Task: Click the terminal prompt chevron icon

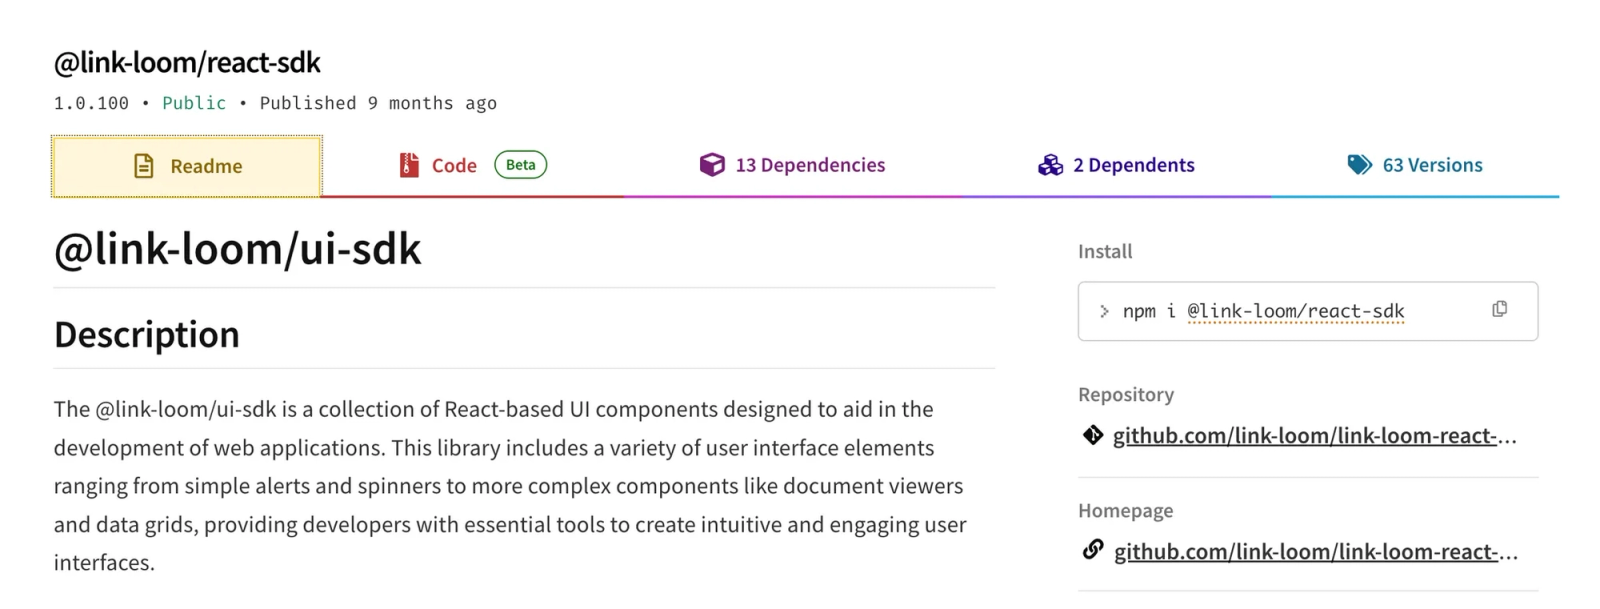Action: coord(1104,311)
